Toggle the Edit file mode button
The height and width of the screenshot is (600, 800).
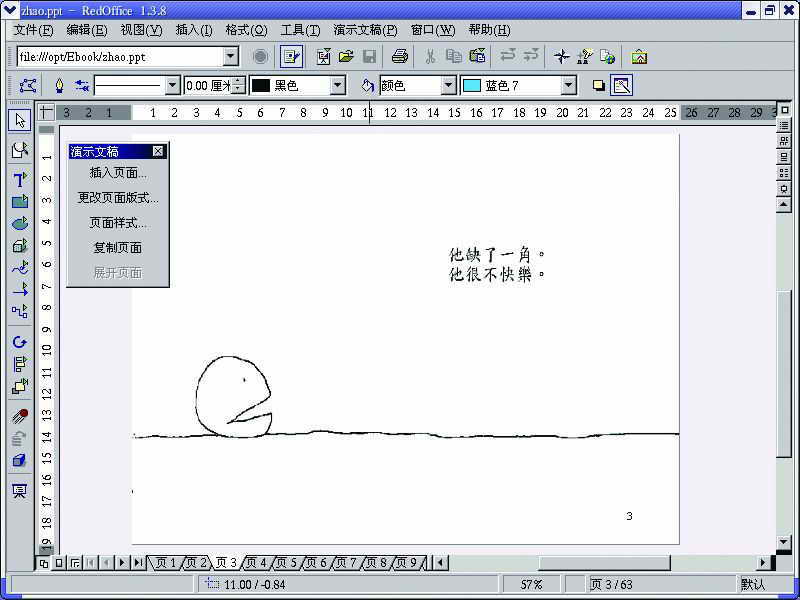[292, 57]
